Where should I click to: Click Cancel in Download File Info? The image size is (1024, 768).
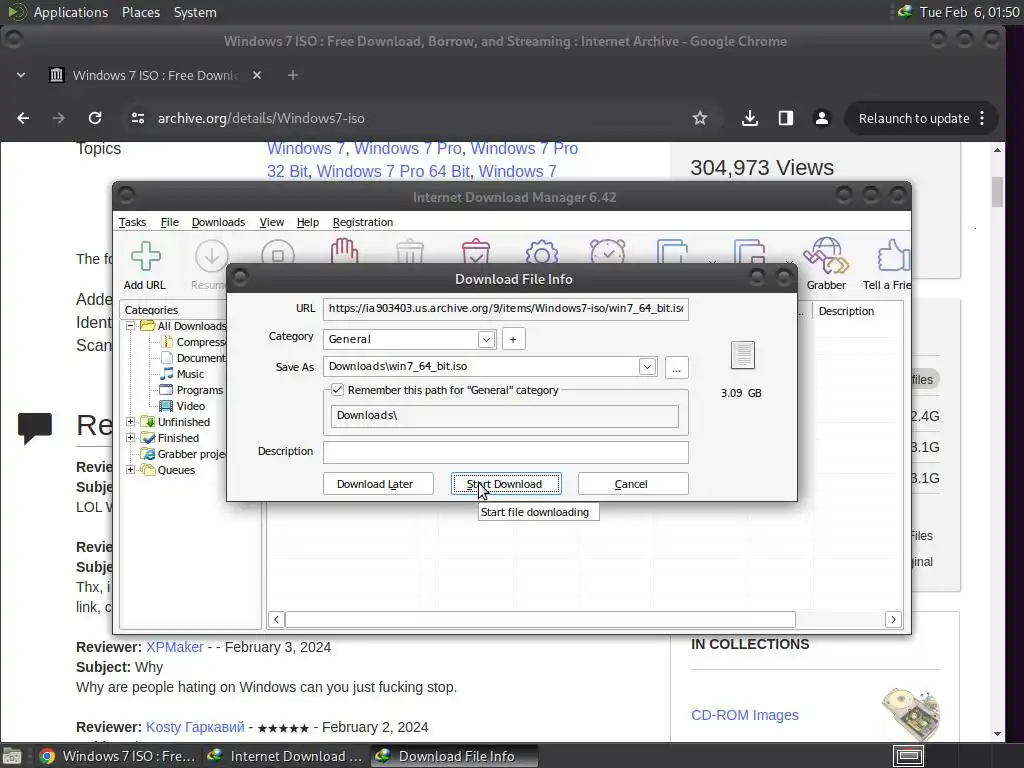[x=633, y=484]
